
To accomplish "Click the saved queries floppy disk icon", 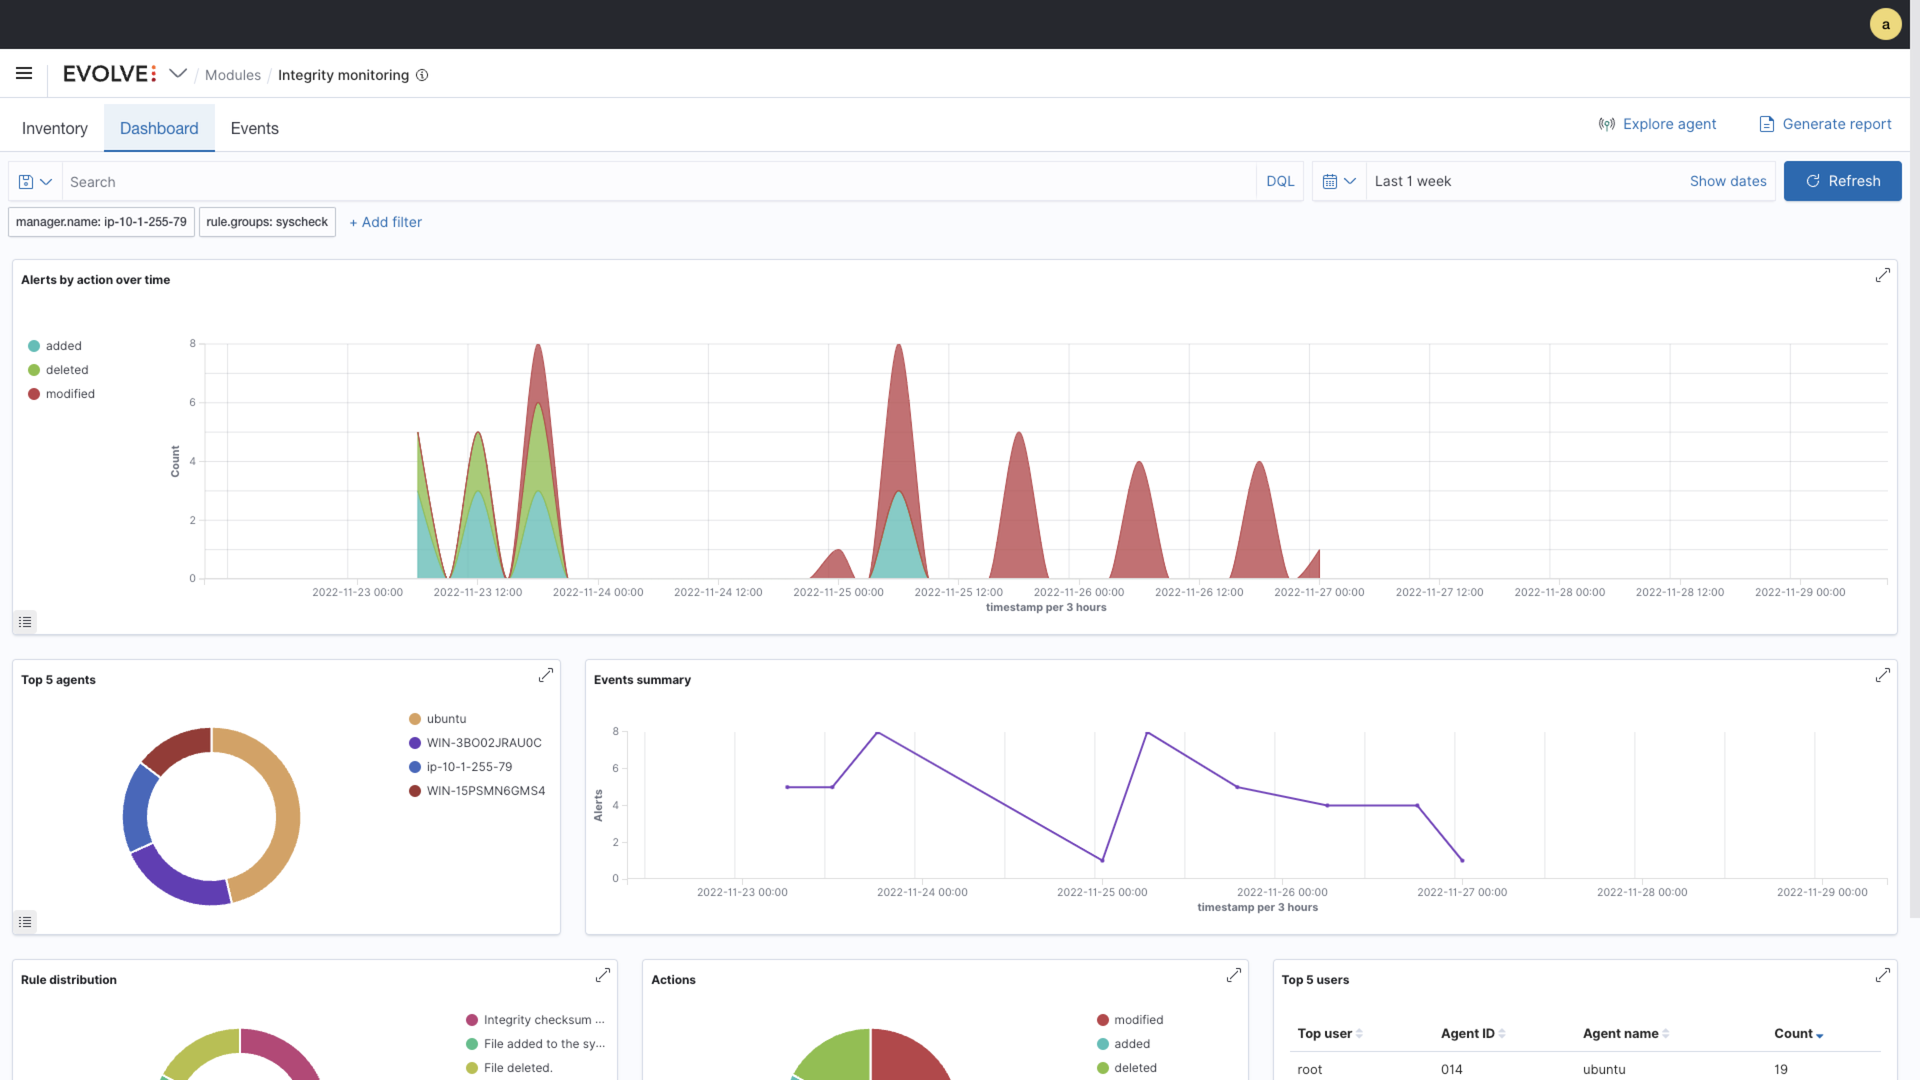I will click(x=26, y=181).
